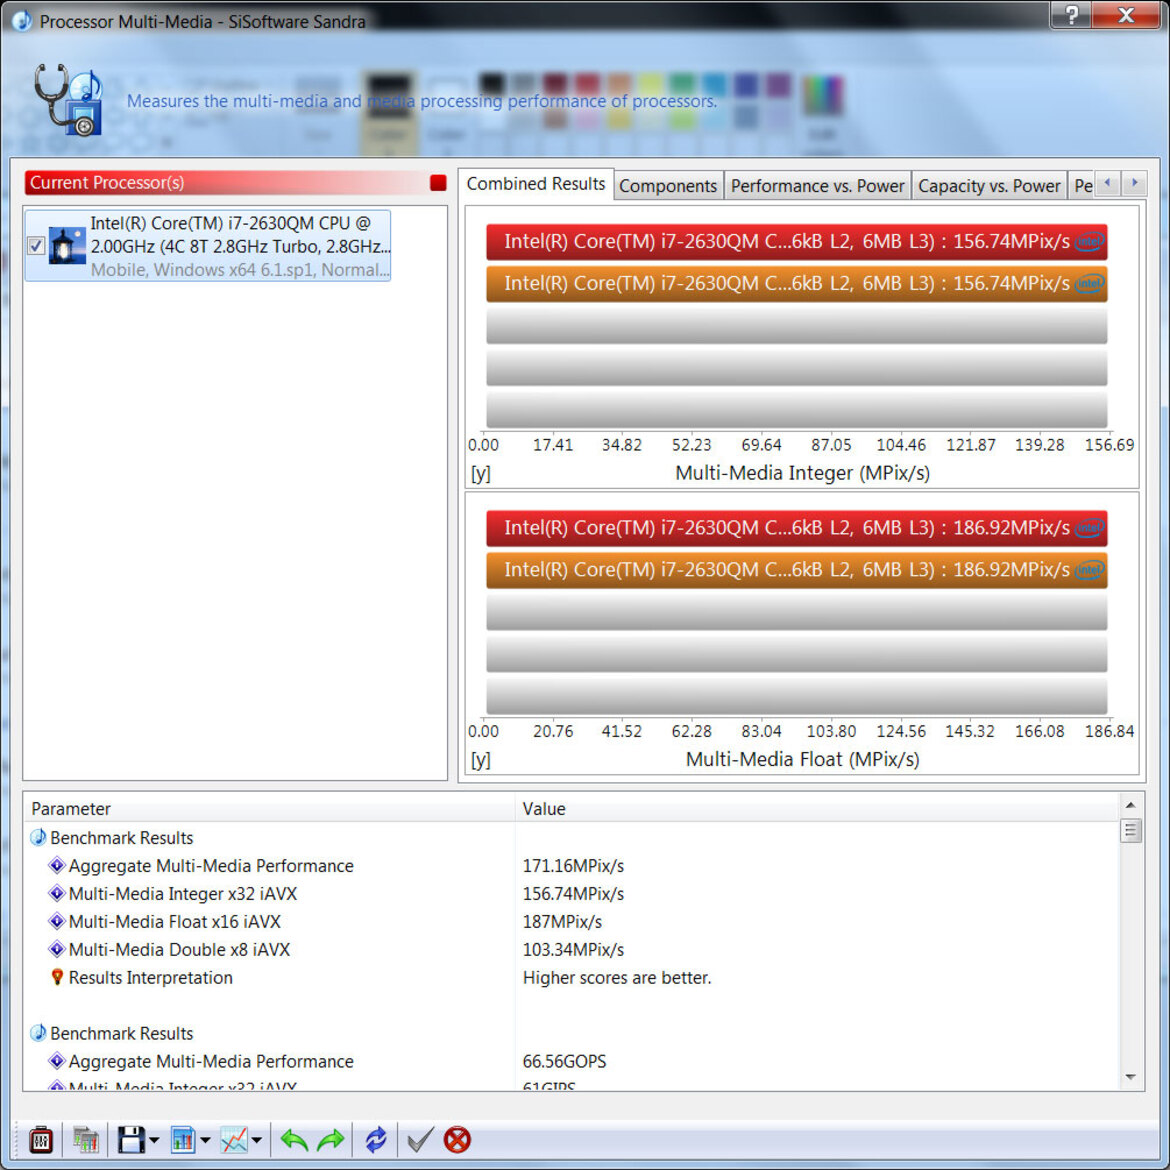Open the bar chart view icon
Image resolution: width=1170 pixels, height=1170 pixels.
183,1139
